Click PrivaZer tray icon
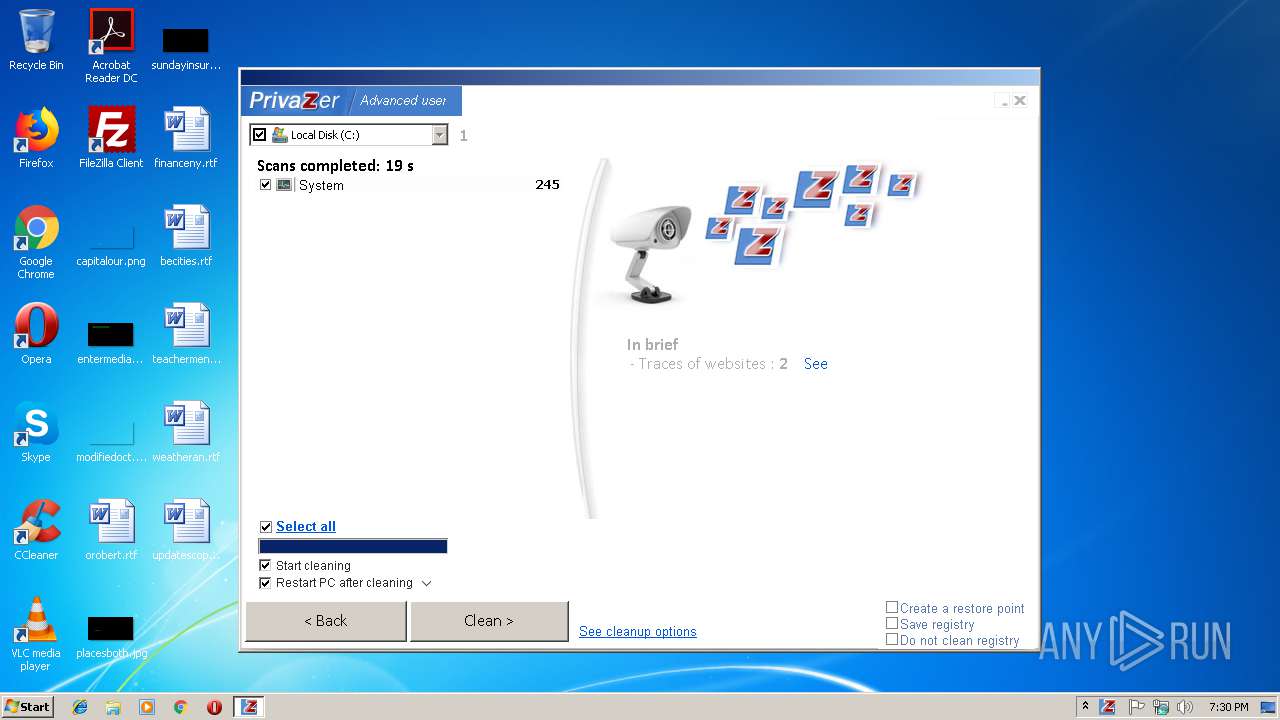 (x=1108, y=707)
